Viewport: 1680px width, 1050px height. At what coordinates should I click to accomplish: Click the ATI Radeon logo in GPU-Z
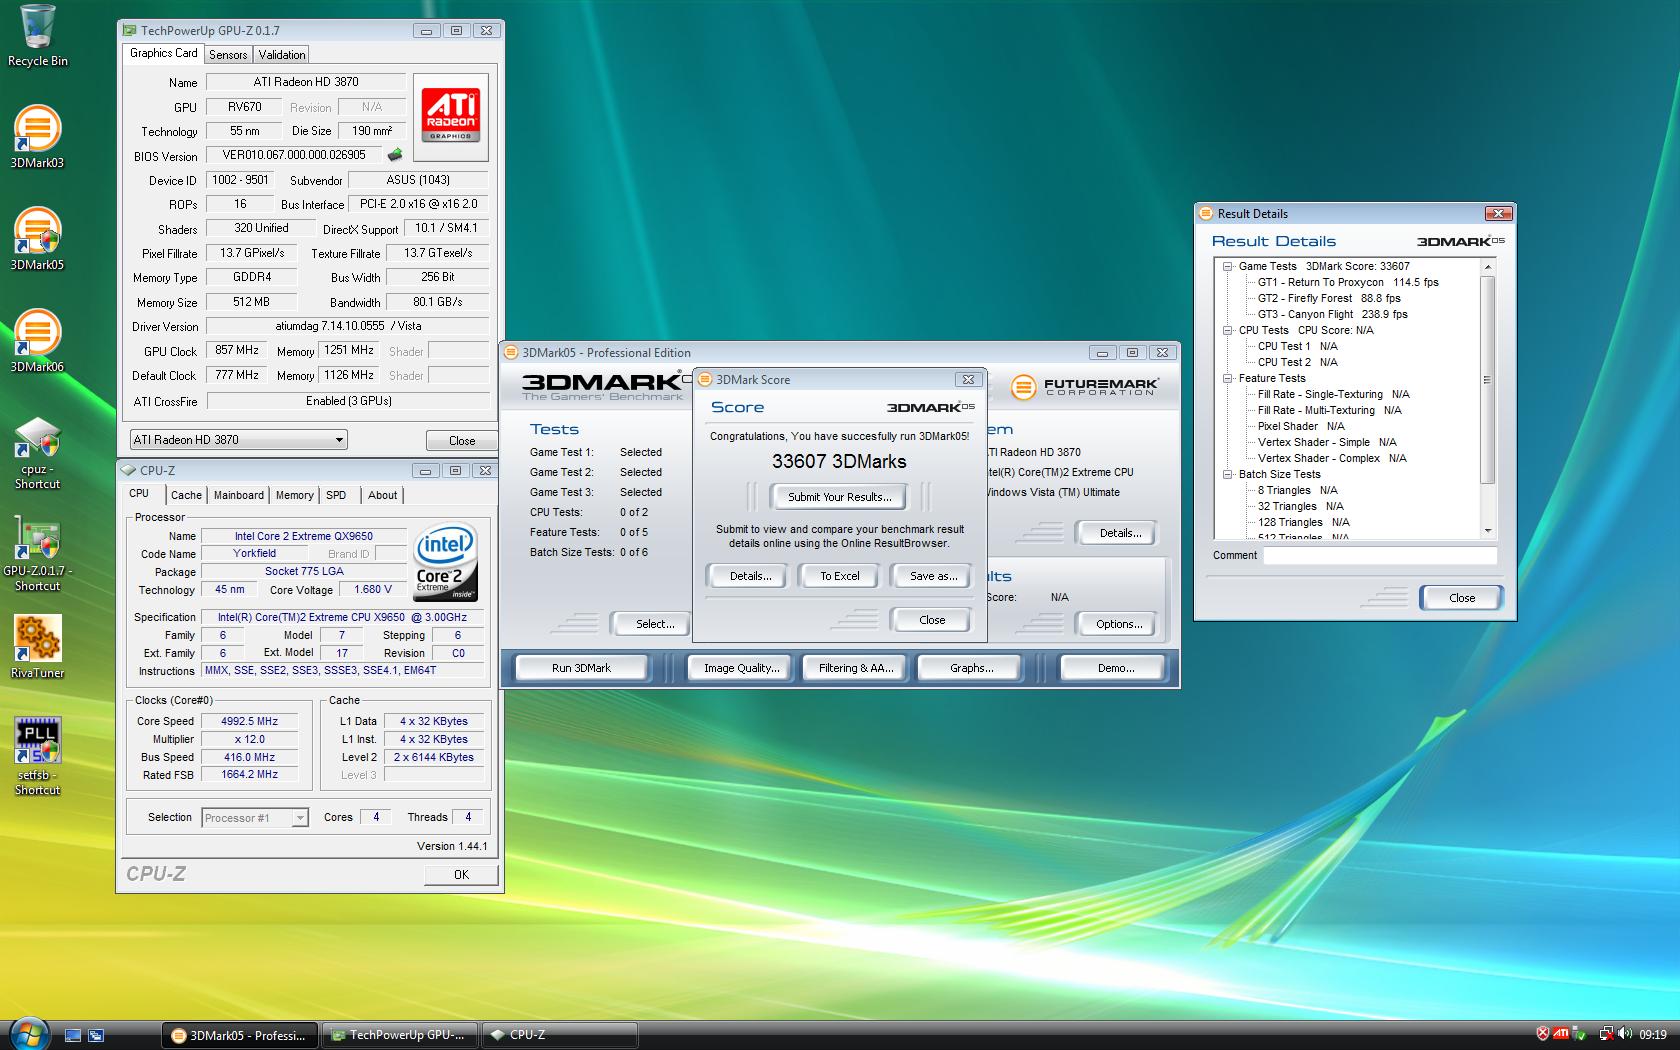click(451, 116)
